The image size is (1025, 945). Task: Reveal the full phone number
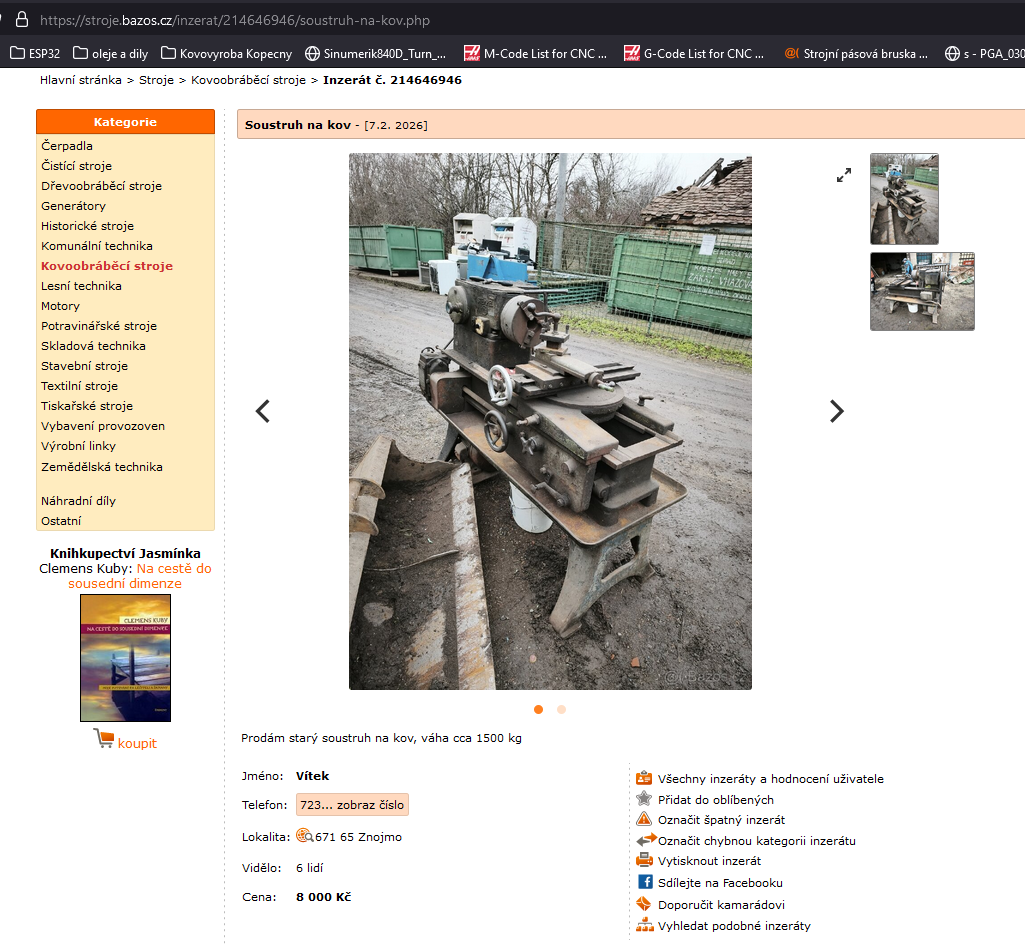tap(352, 805)
